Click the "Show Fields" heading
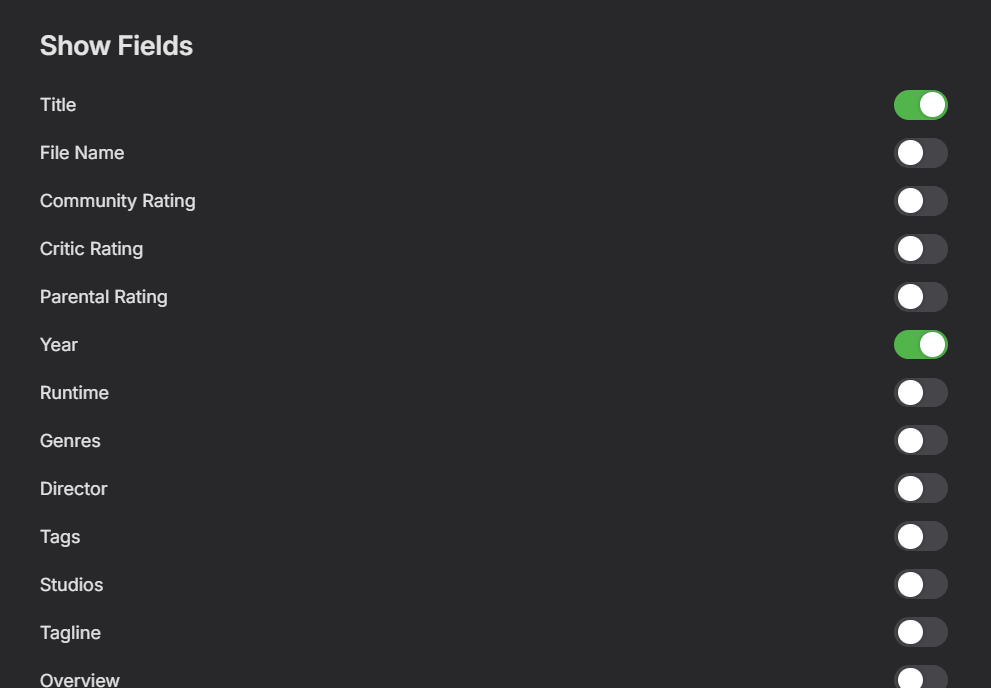The height and width of the screenshot is (688, 991). click(116, 46)
